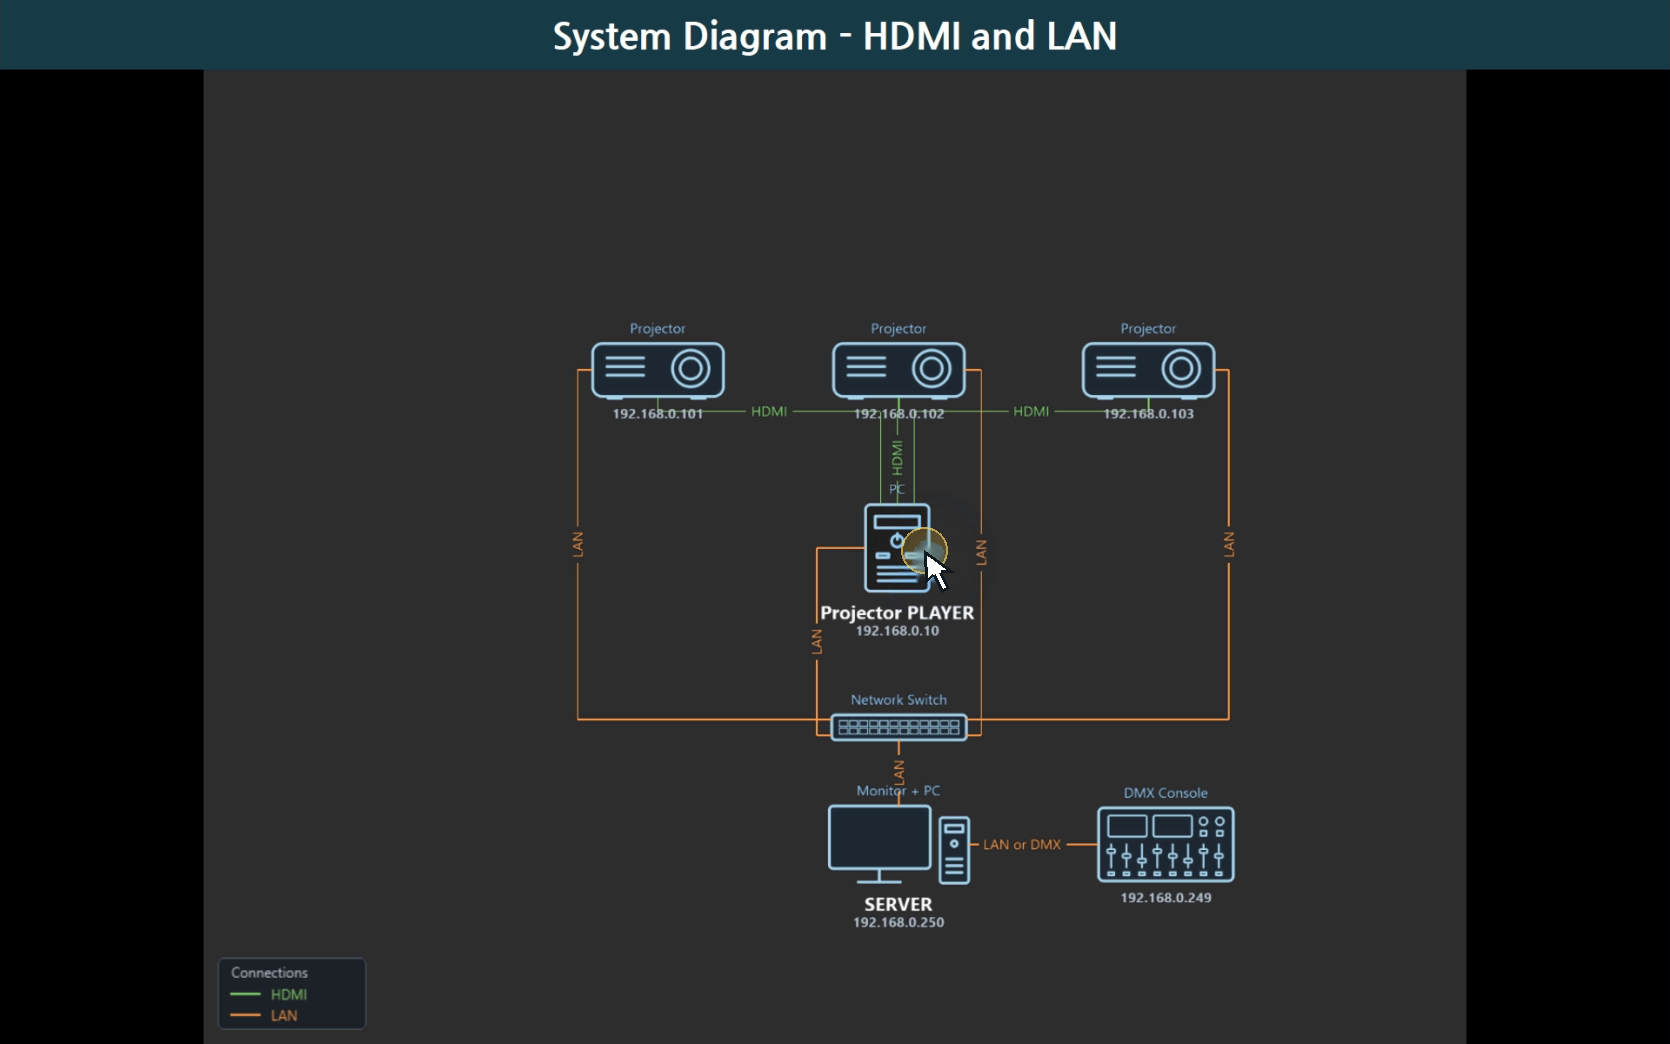
Task: Click the "Network Switch" label
Action: [899, 700]
